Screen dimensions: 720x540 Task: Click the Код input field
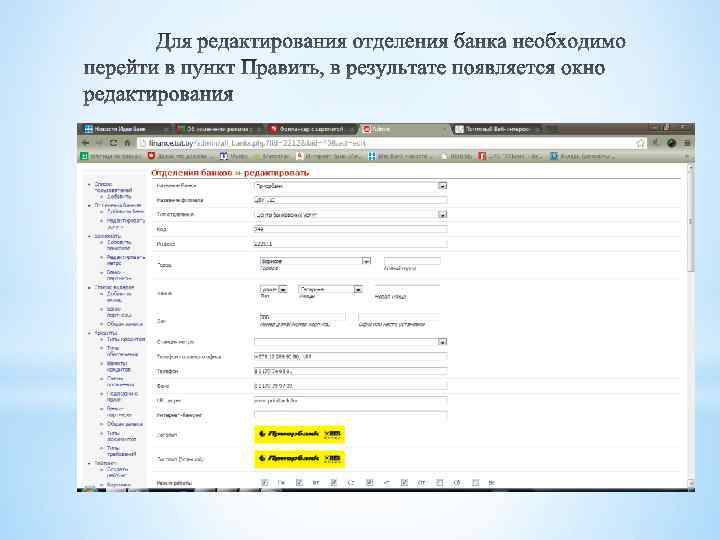[350, 229]
